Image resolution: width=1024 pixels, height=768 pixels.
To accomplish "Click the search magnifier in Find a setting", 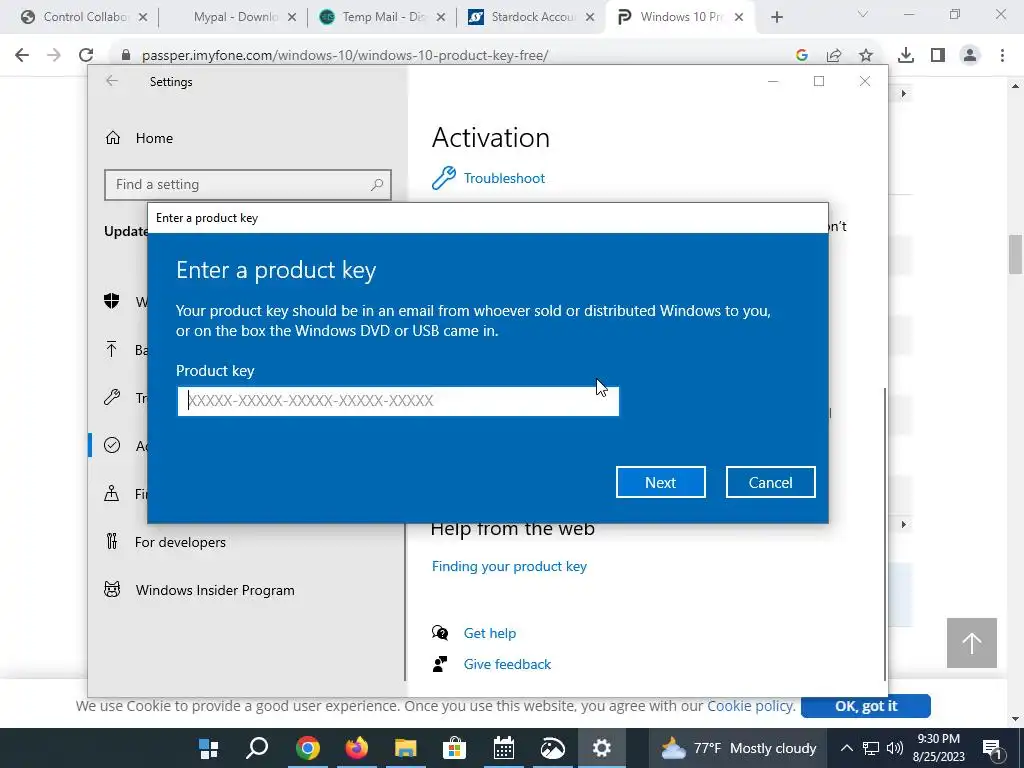I will pyautogui.click(x=377, y=185).
